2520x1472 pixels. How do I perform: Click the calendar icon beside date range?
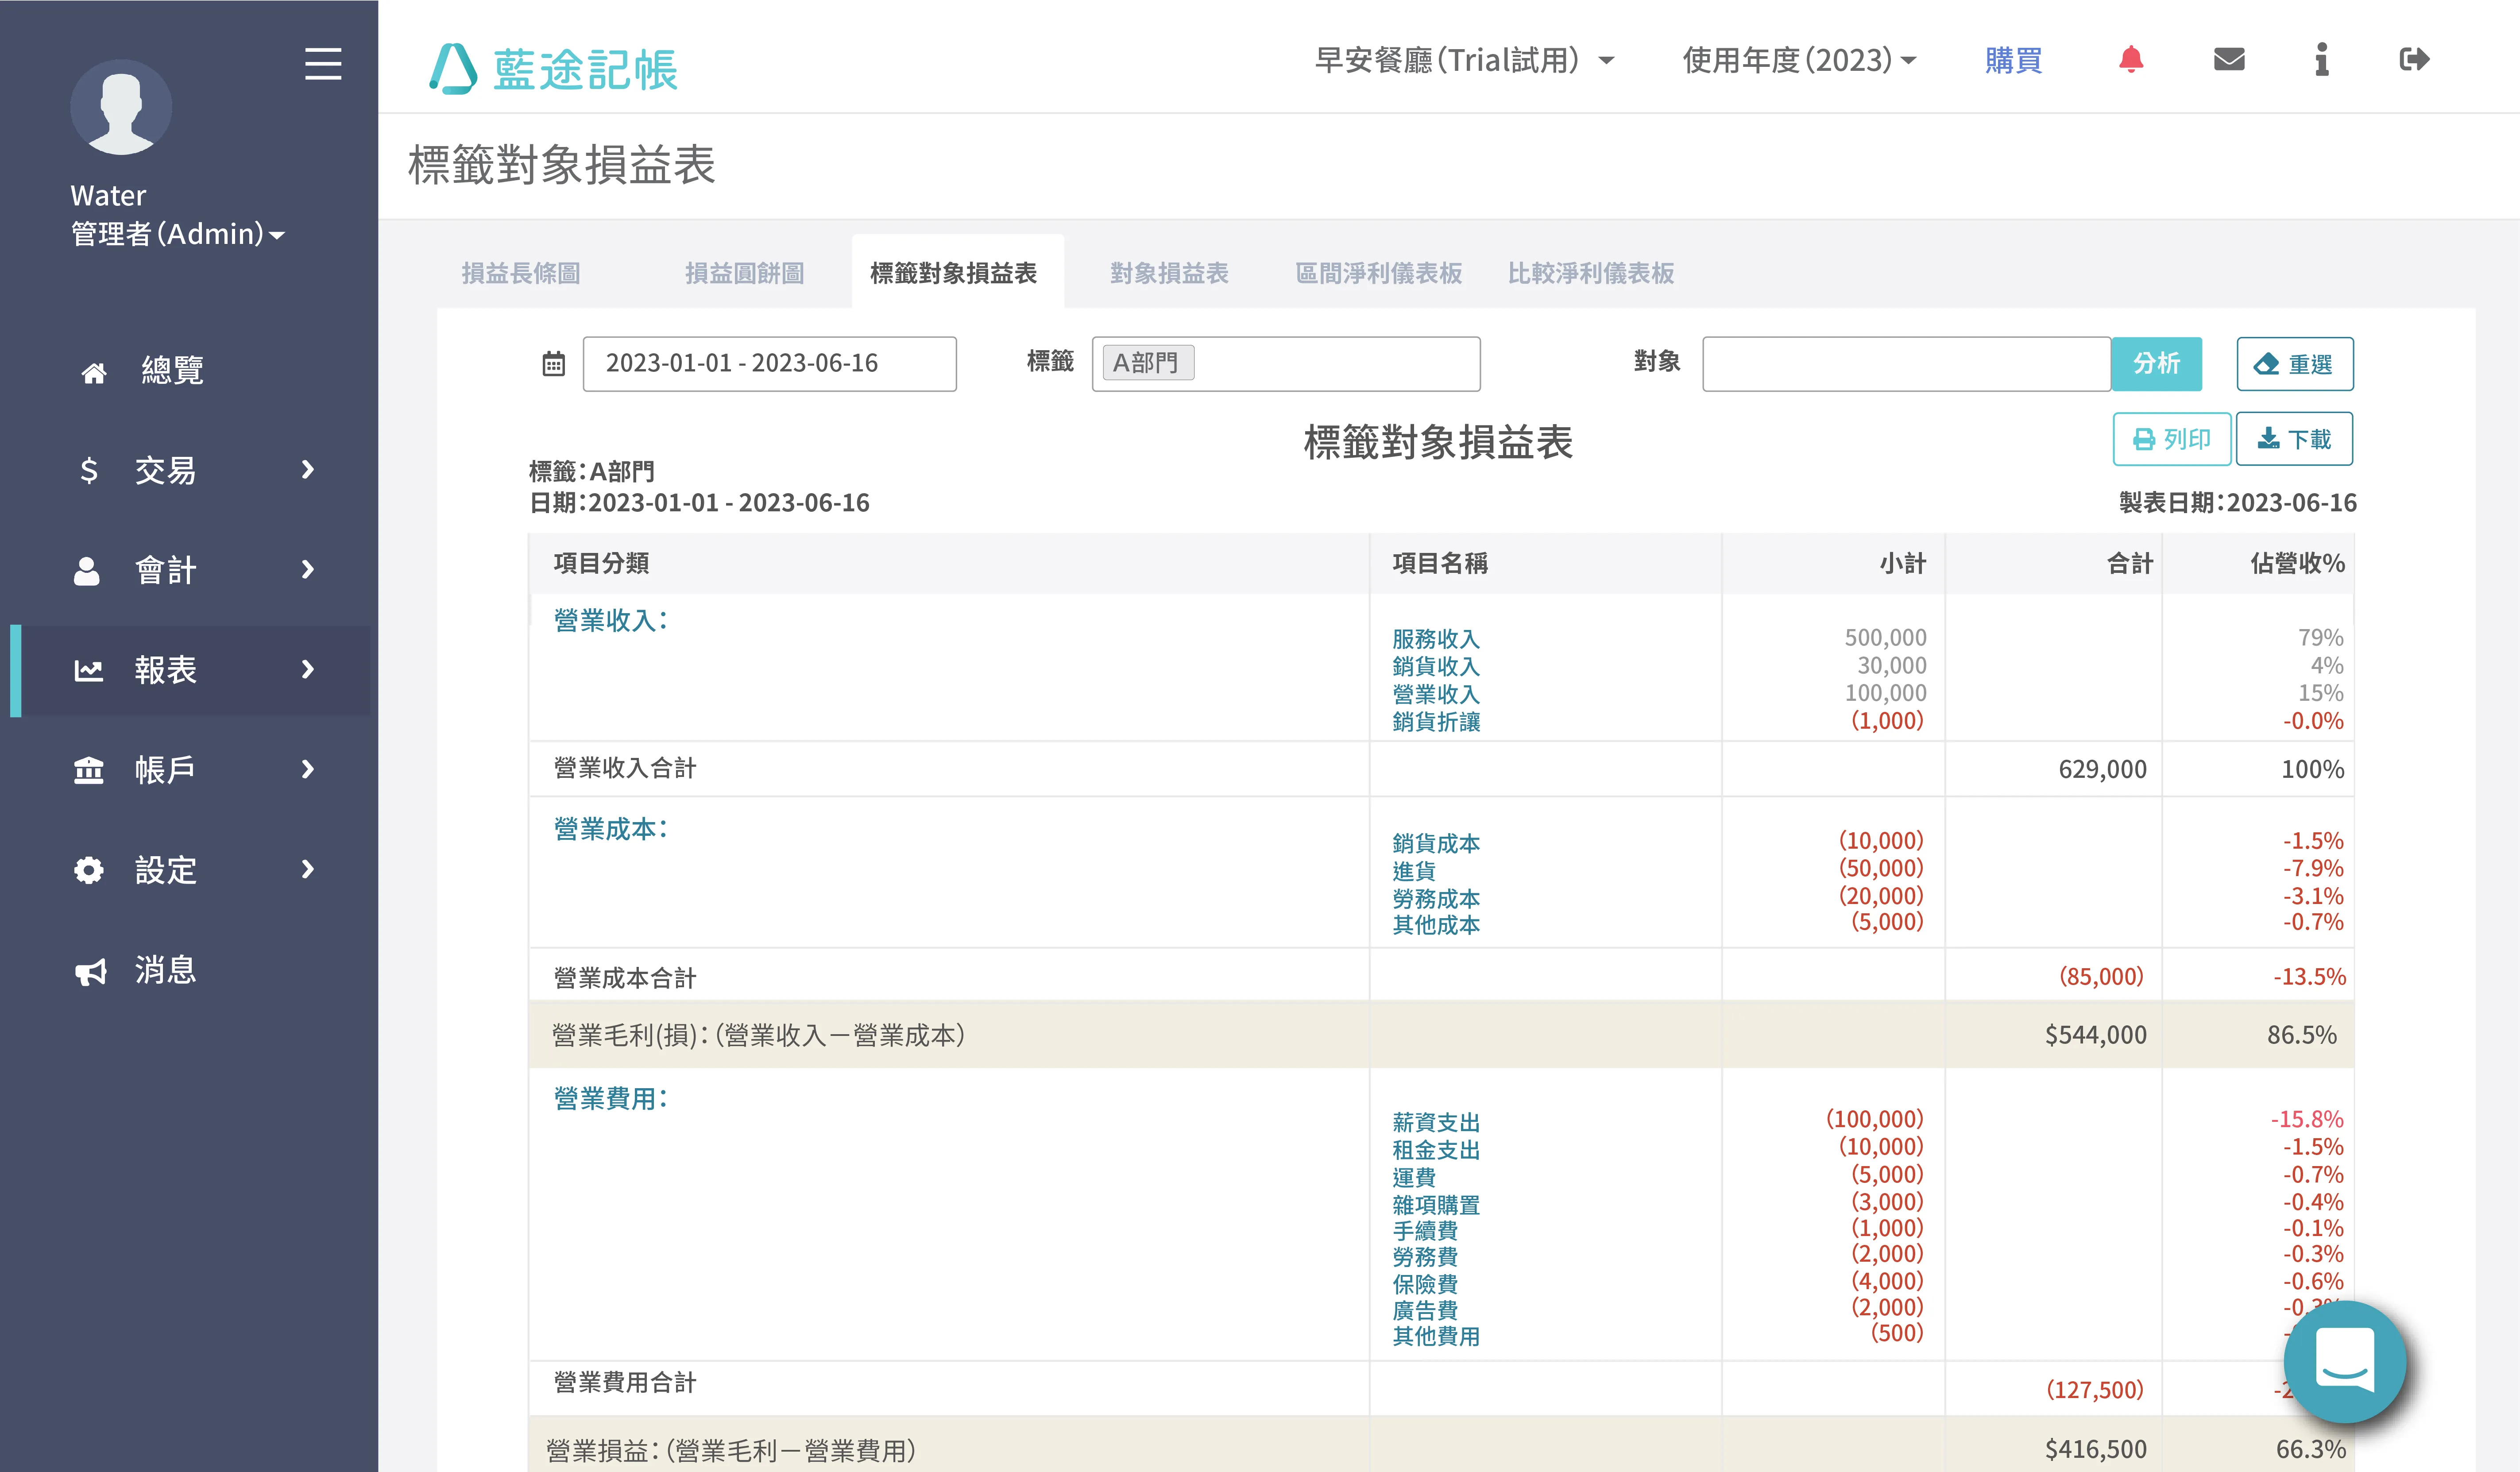553,364
